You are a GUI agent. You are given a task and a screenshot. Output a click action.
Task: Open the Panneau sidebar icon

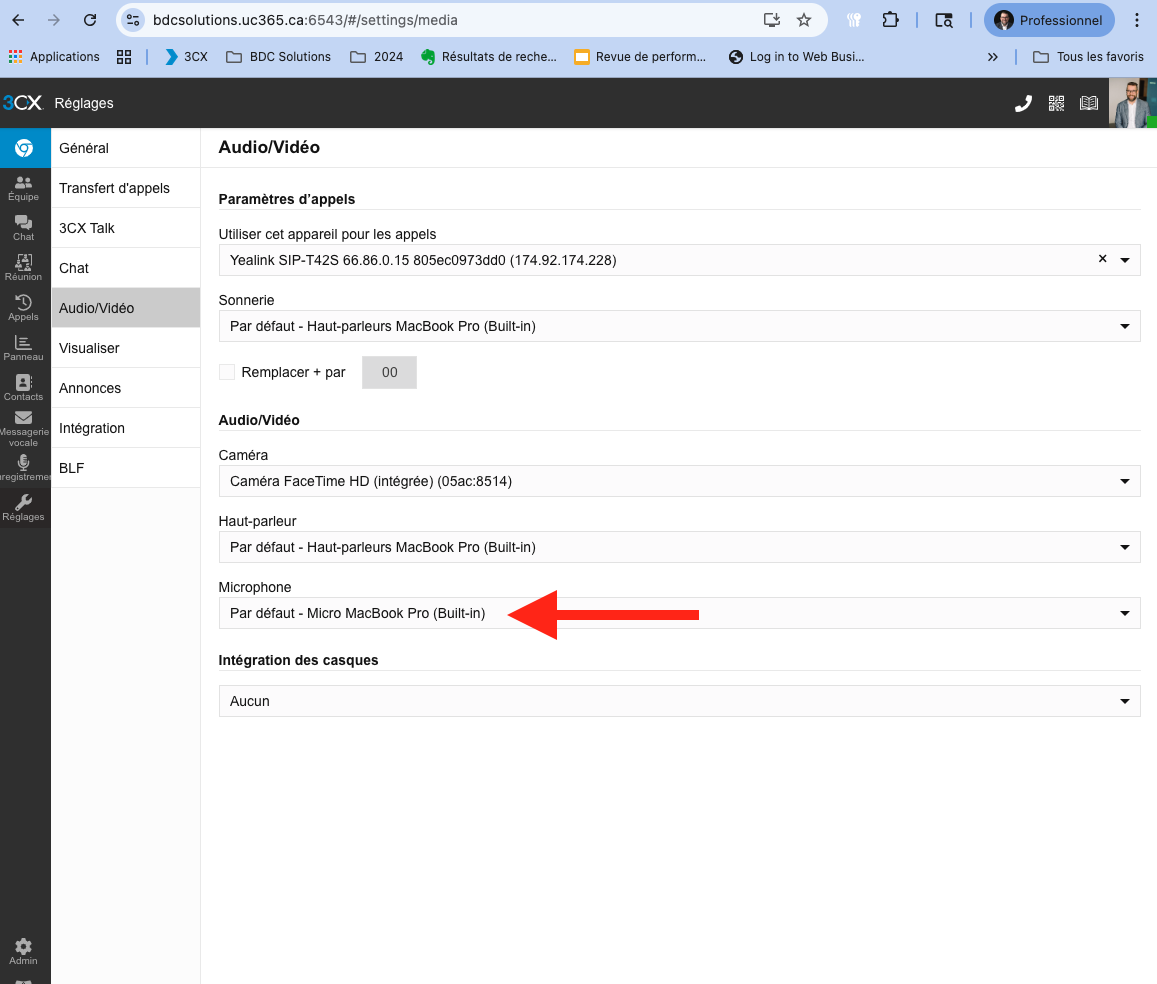point(24,347)
